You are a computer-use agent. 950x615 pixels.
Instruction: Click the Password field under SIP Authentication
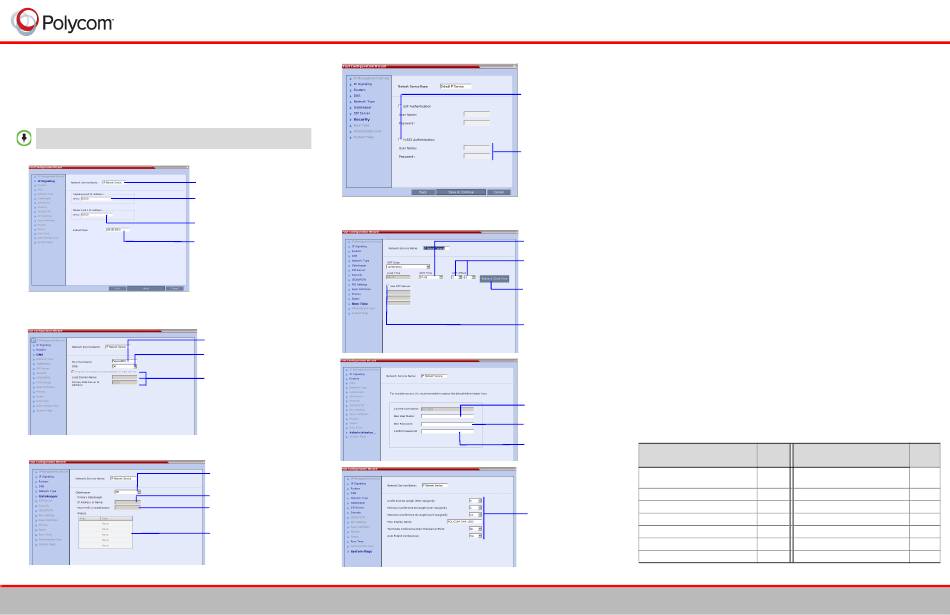click(x=477, y=122)
